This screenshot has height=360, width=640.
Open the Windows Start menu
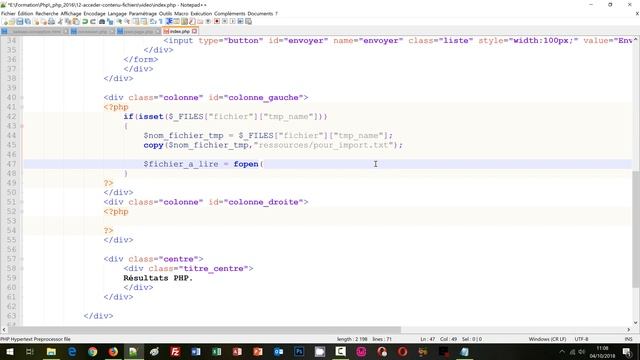tap(9, 351)
